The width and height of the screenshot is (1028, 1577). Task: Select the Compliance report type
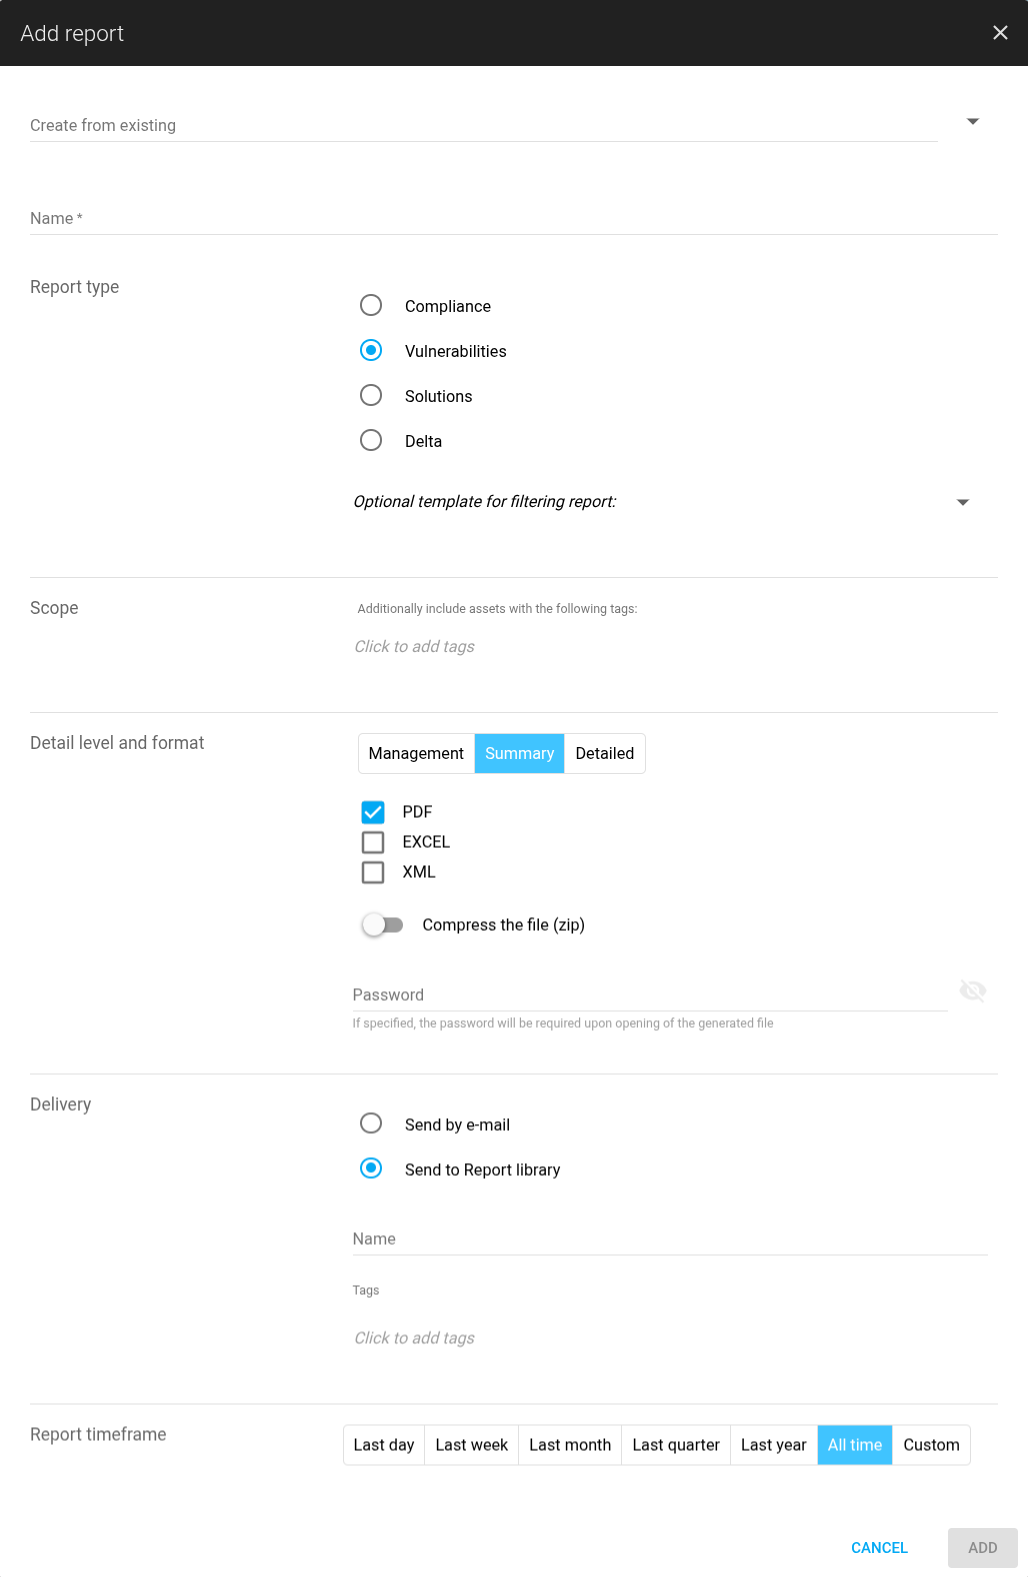371,305
